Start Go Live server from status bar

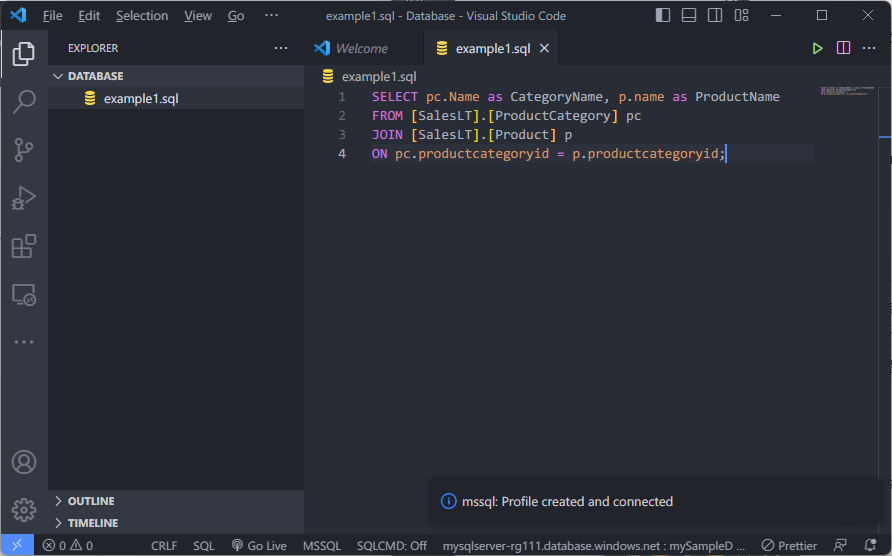coord(259,546)
